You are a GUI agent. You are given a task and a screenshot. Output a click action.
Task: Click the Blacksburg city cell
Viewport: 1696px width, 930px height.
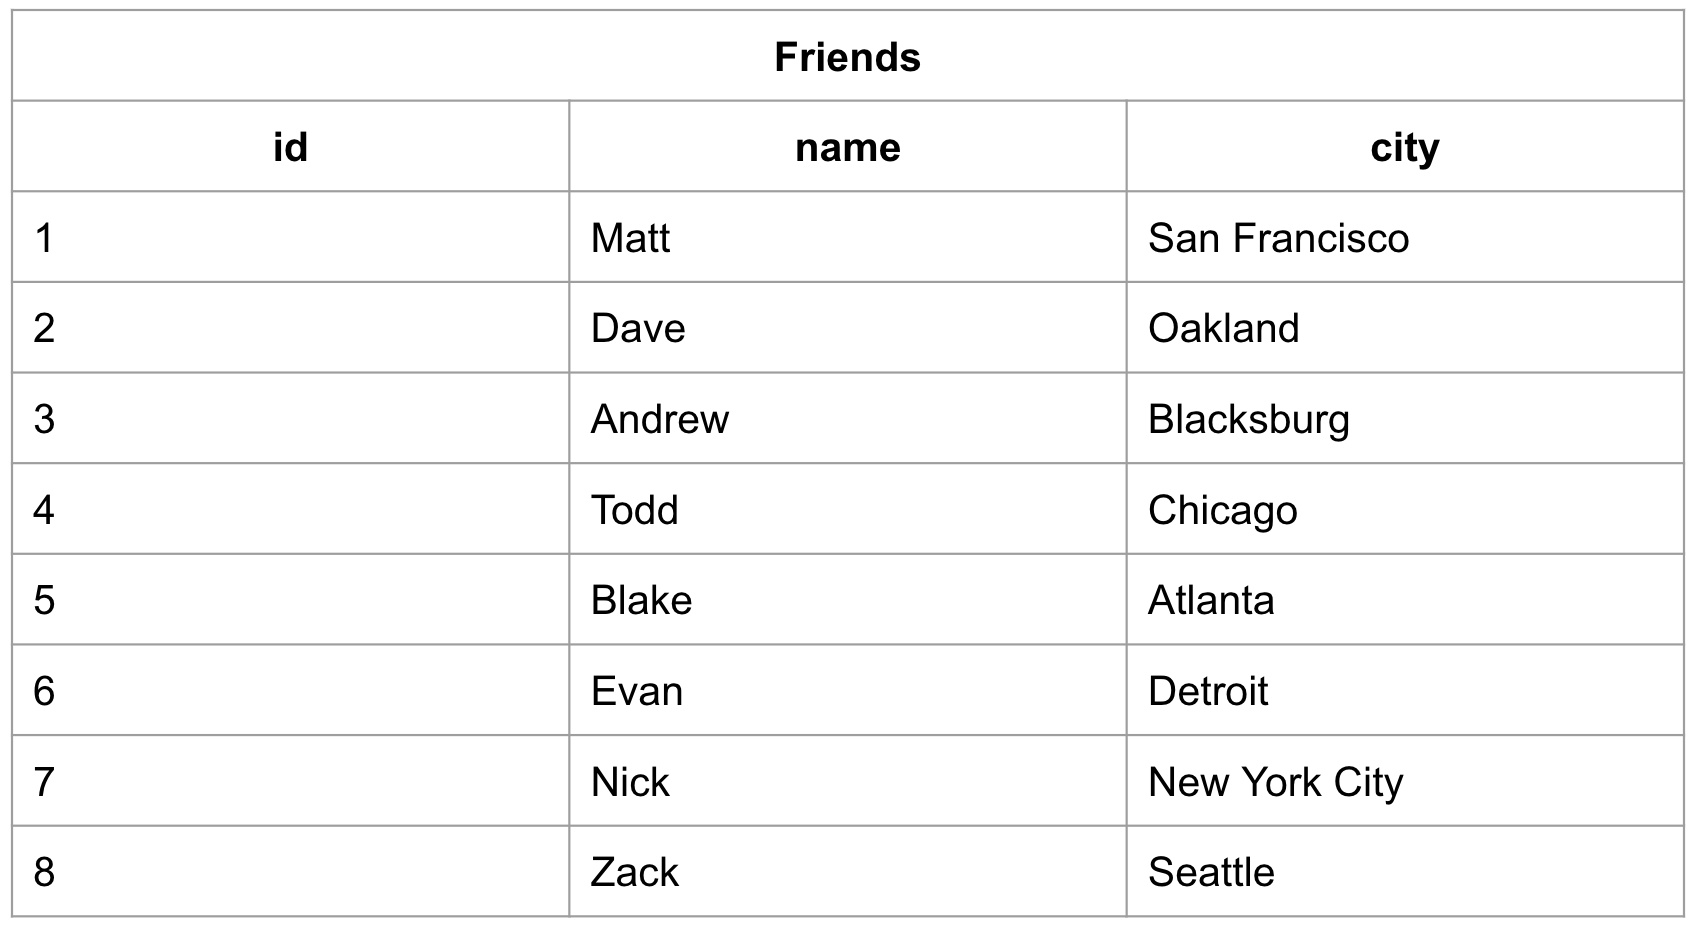click(x=1248, y=419)
